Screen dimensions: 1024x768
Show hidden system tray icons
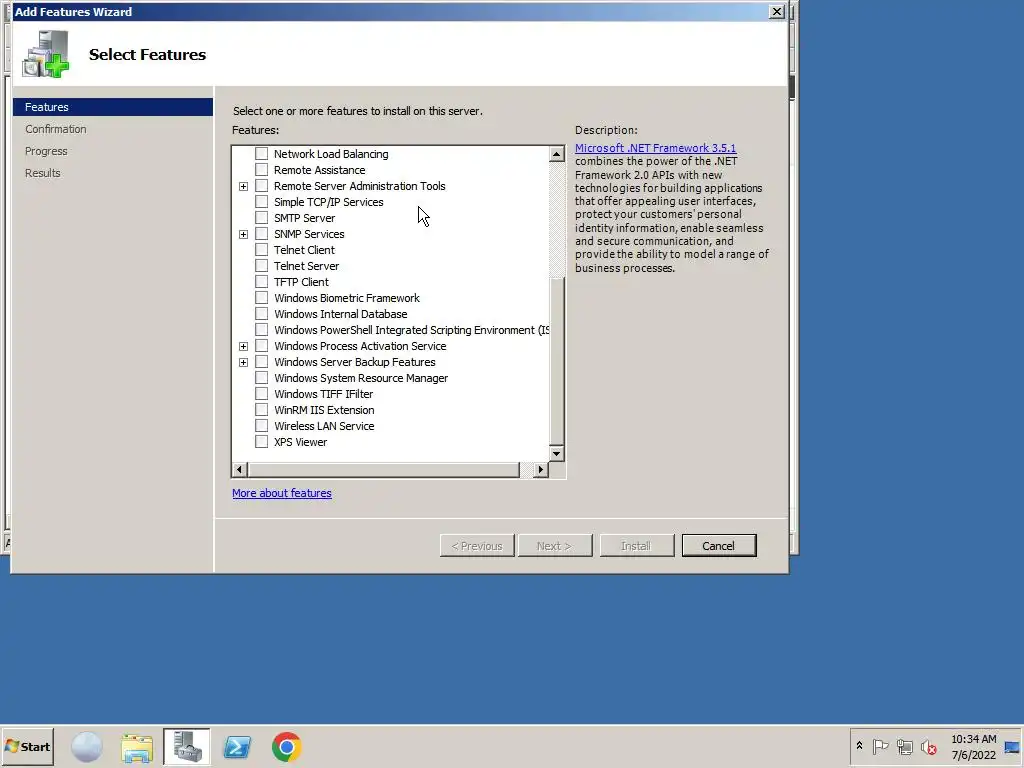[x=859, y=746]
